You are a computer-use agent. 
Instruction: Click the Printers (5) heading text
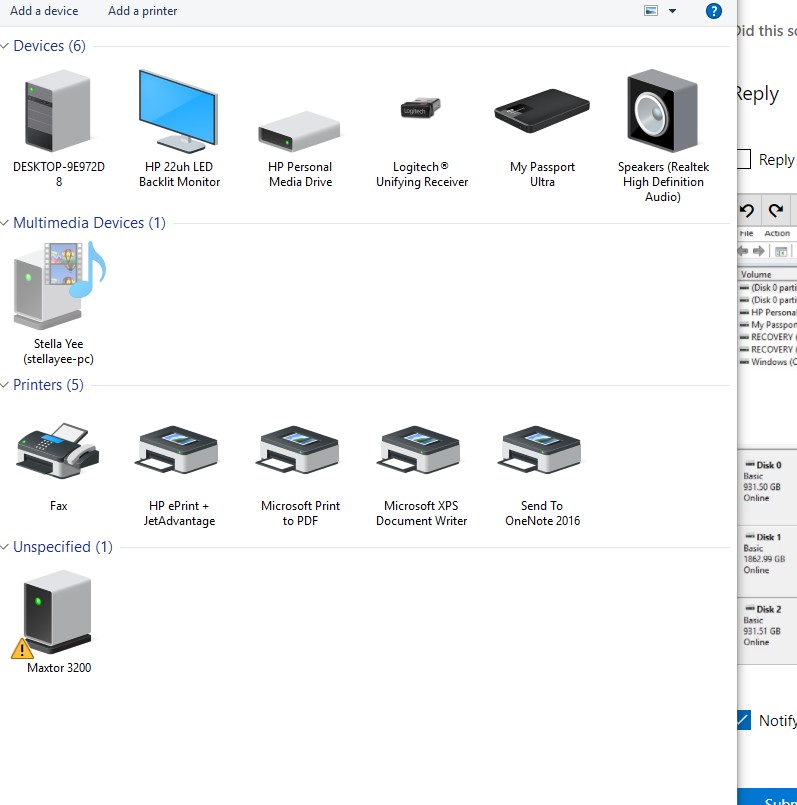point(48,385)
